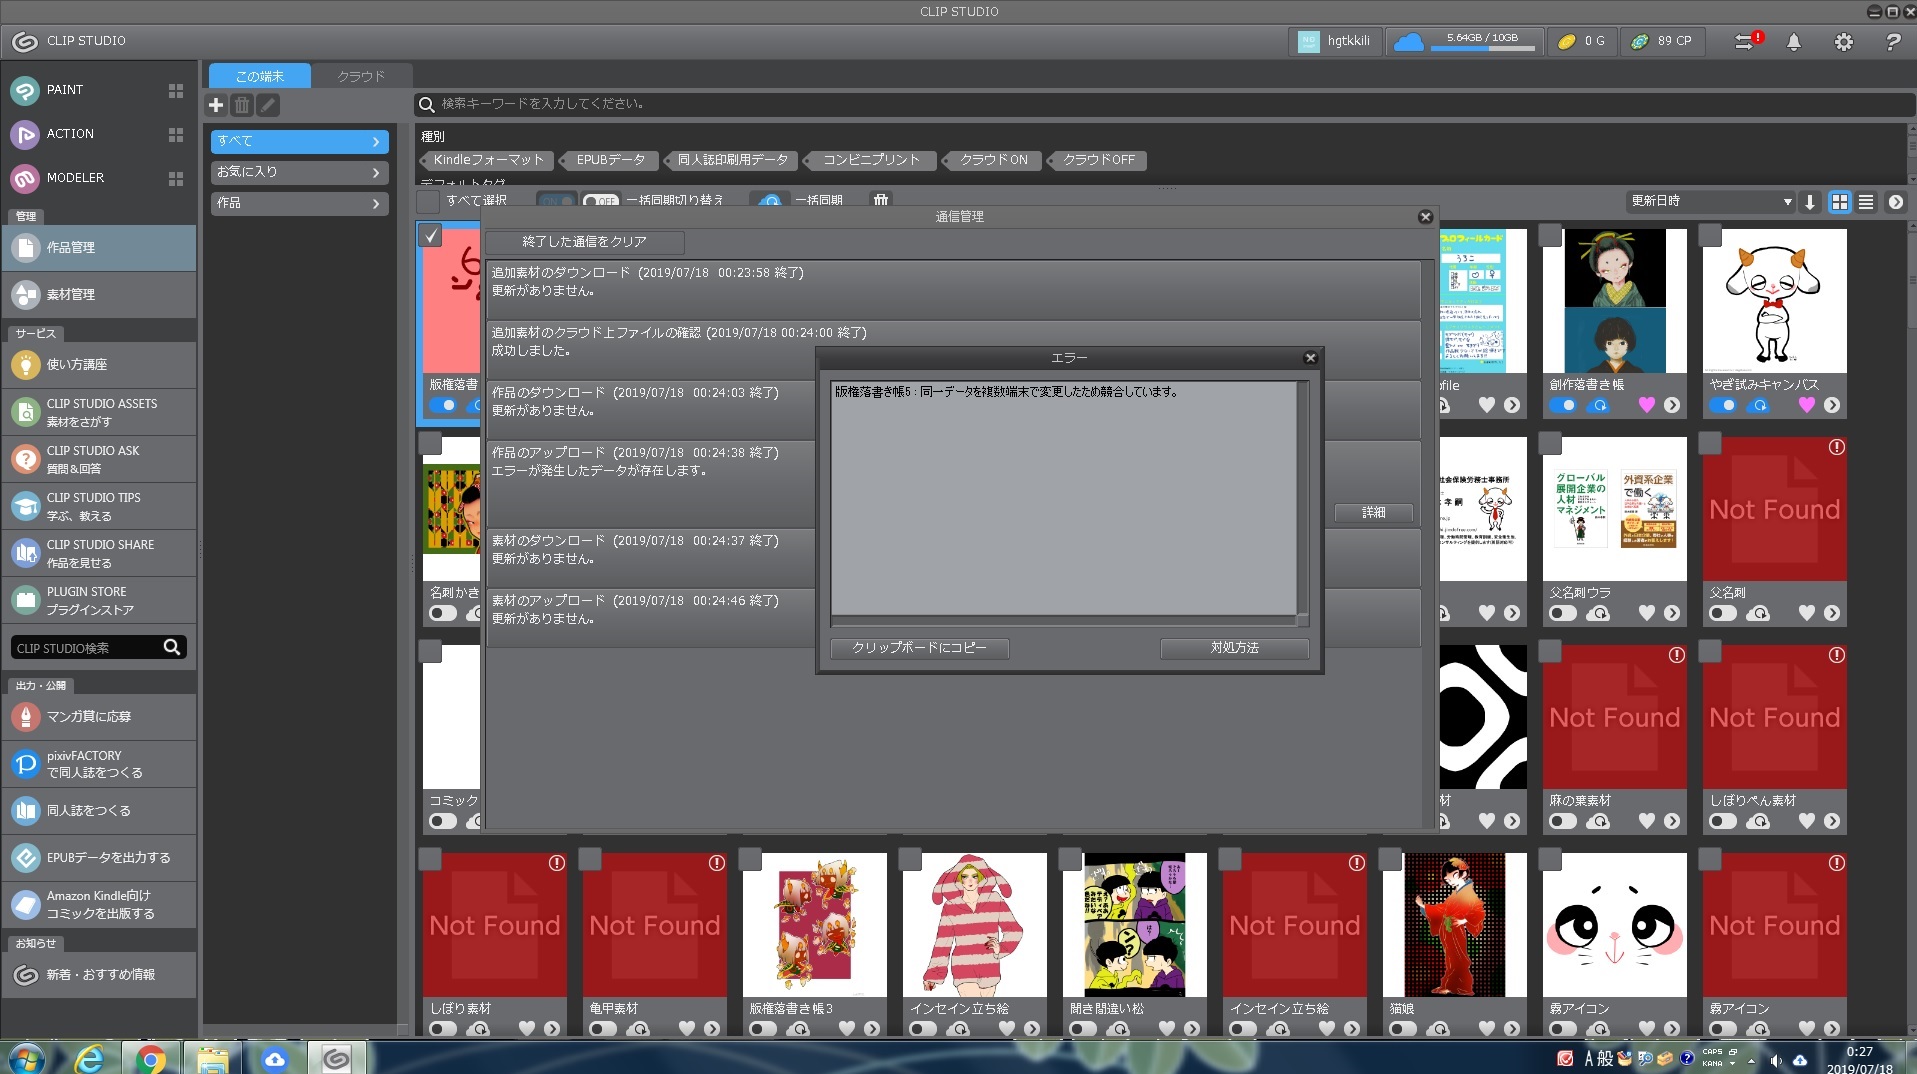1917x1074 pixels.
Task: Switch to list view icon
Action: click(1866, 202)
